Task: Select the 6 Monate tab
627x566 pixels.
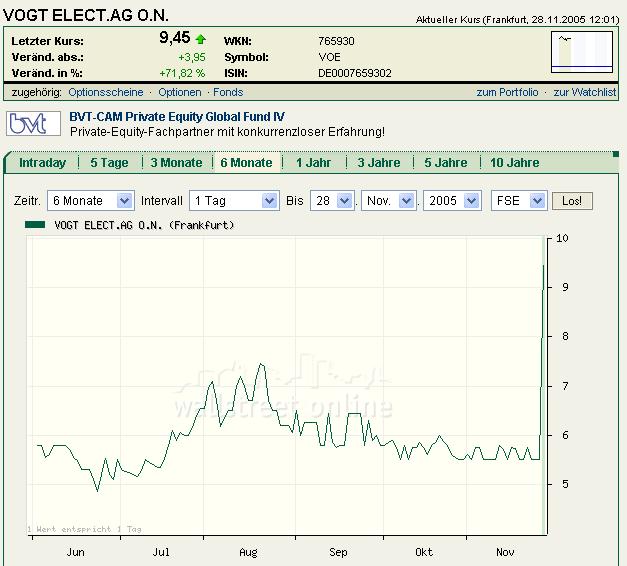Action: (x=246, y=163)
